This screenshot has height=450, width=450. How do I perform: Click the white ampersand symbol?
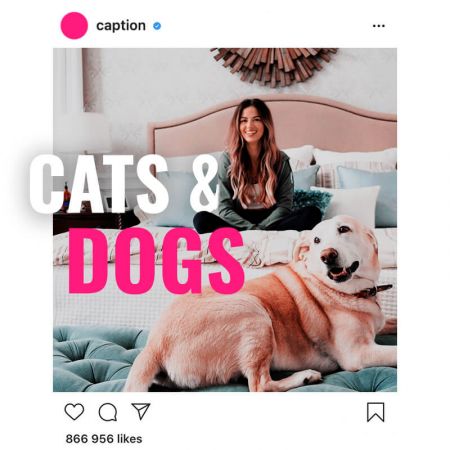(205, 183)
